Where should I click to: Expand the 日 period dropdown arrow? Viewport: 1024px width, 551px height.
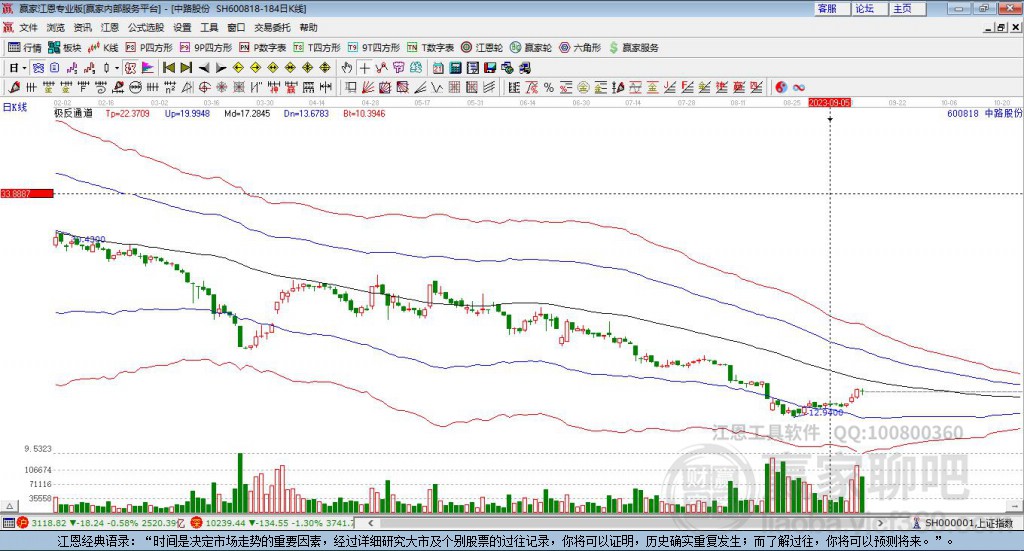(x=24, y=68)
